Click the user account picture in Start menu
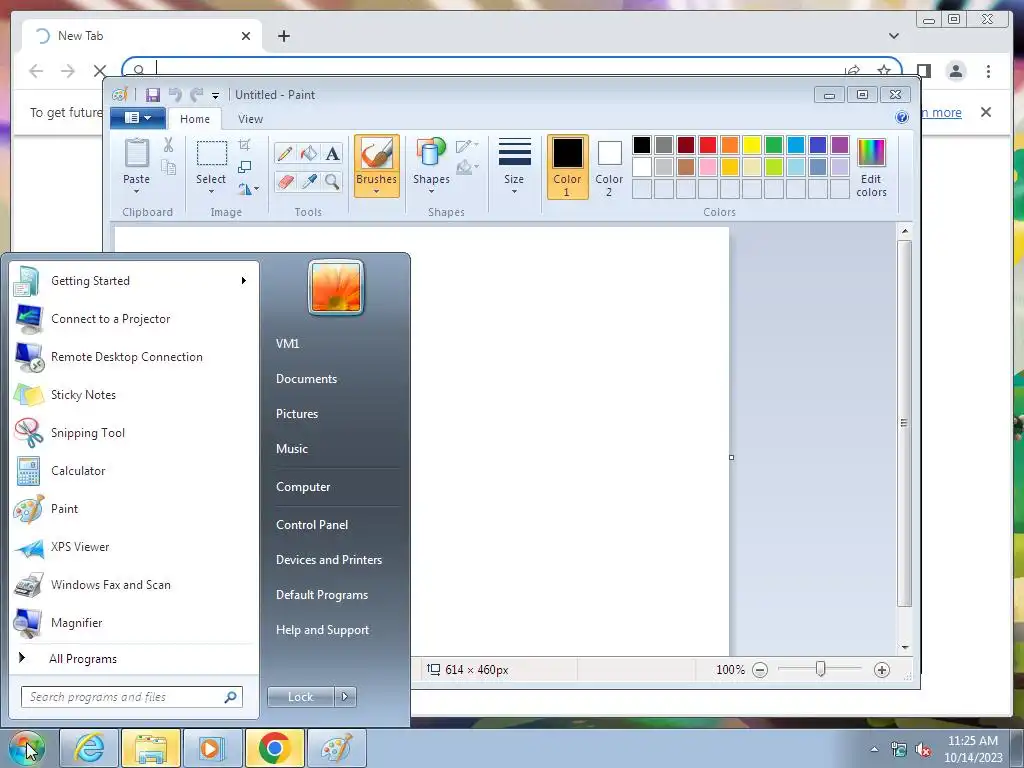The width and height of the screenshot is (1024, 768). (336, 287)
